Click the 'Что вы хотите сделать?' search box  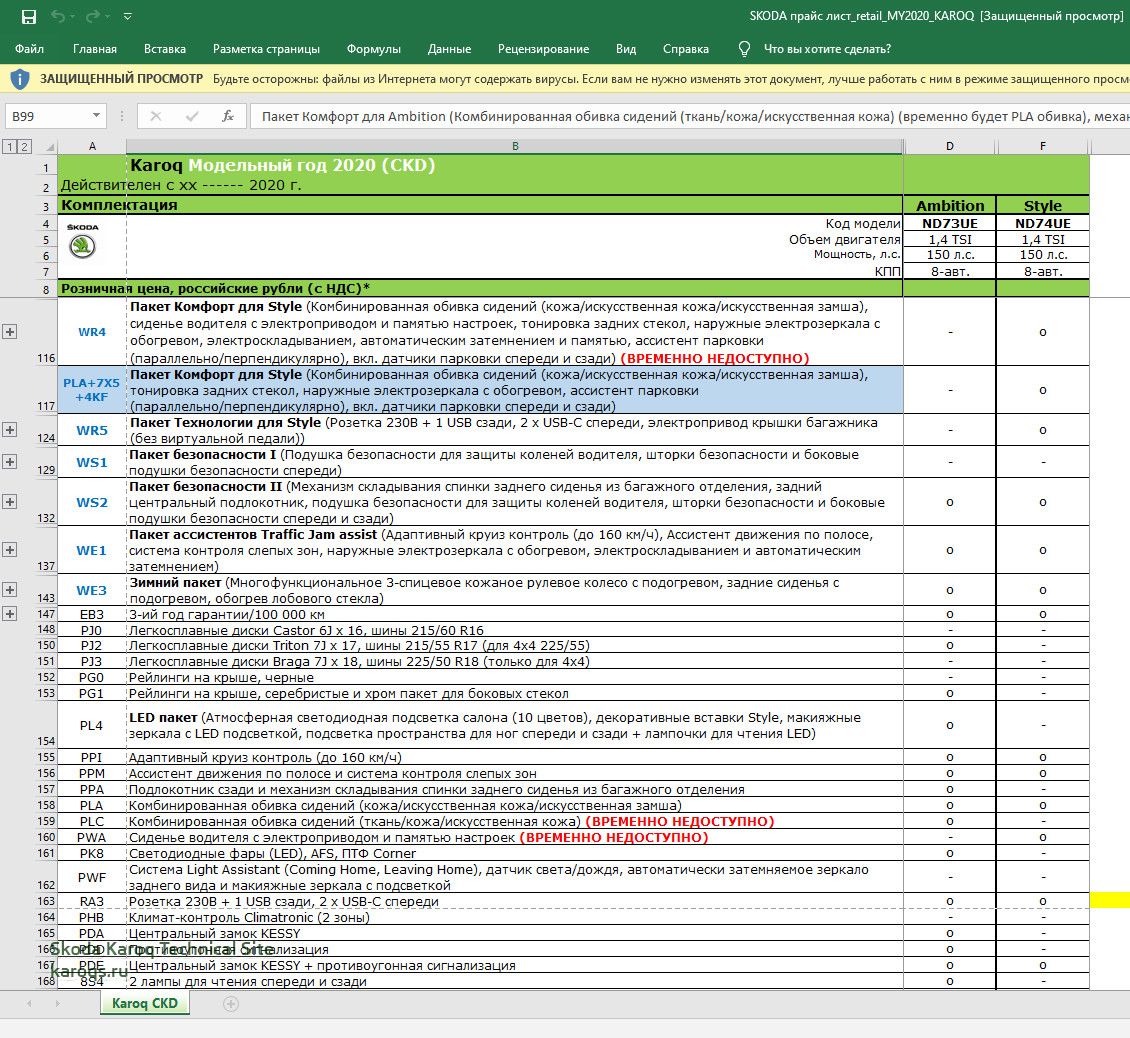pyautogui.click(x=827, y=49)
